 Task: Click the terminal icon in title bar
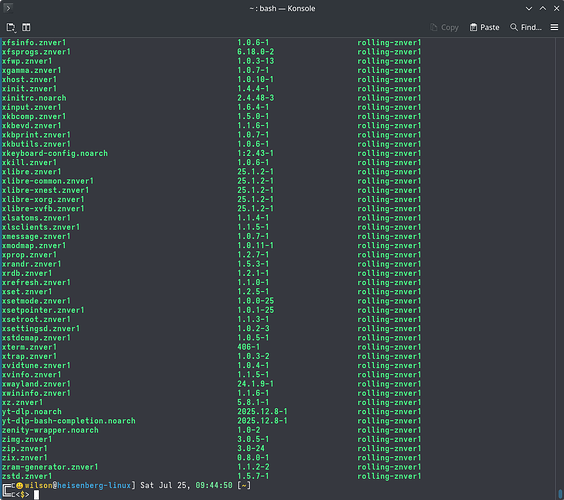[8, 8]
